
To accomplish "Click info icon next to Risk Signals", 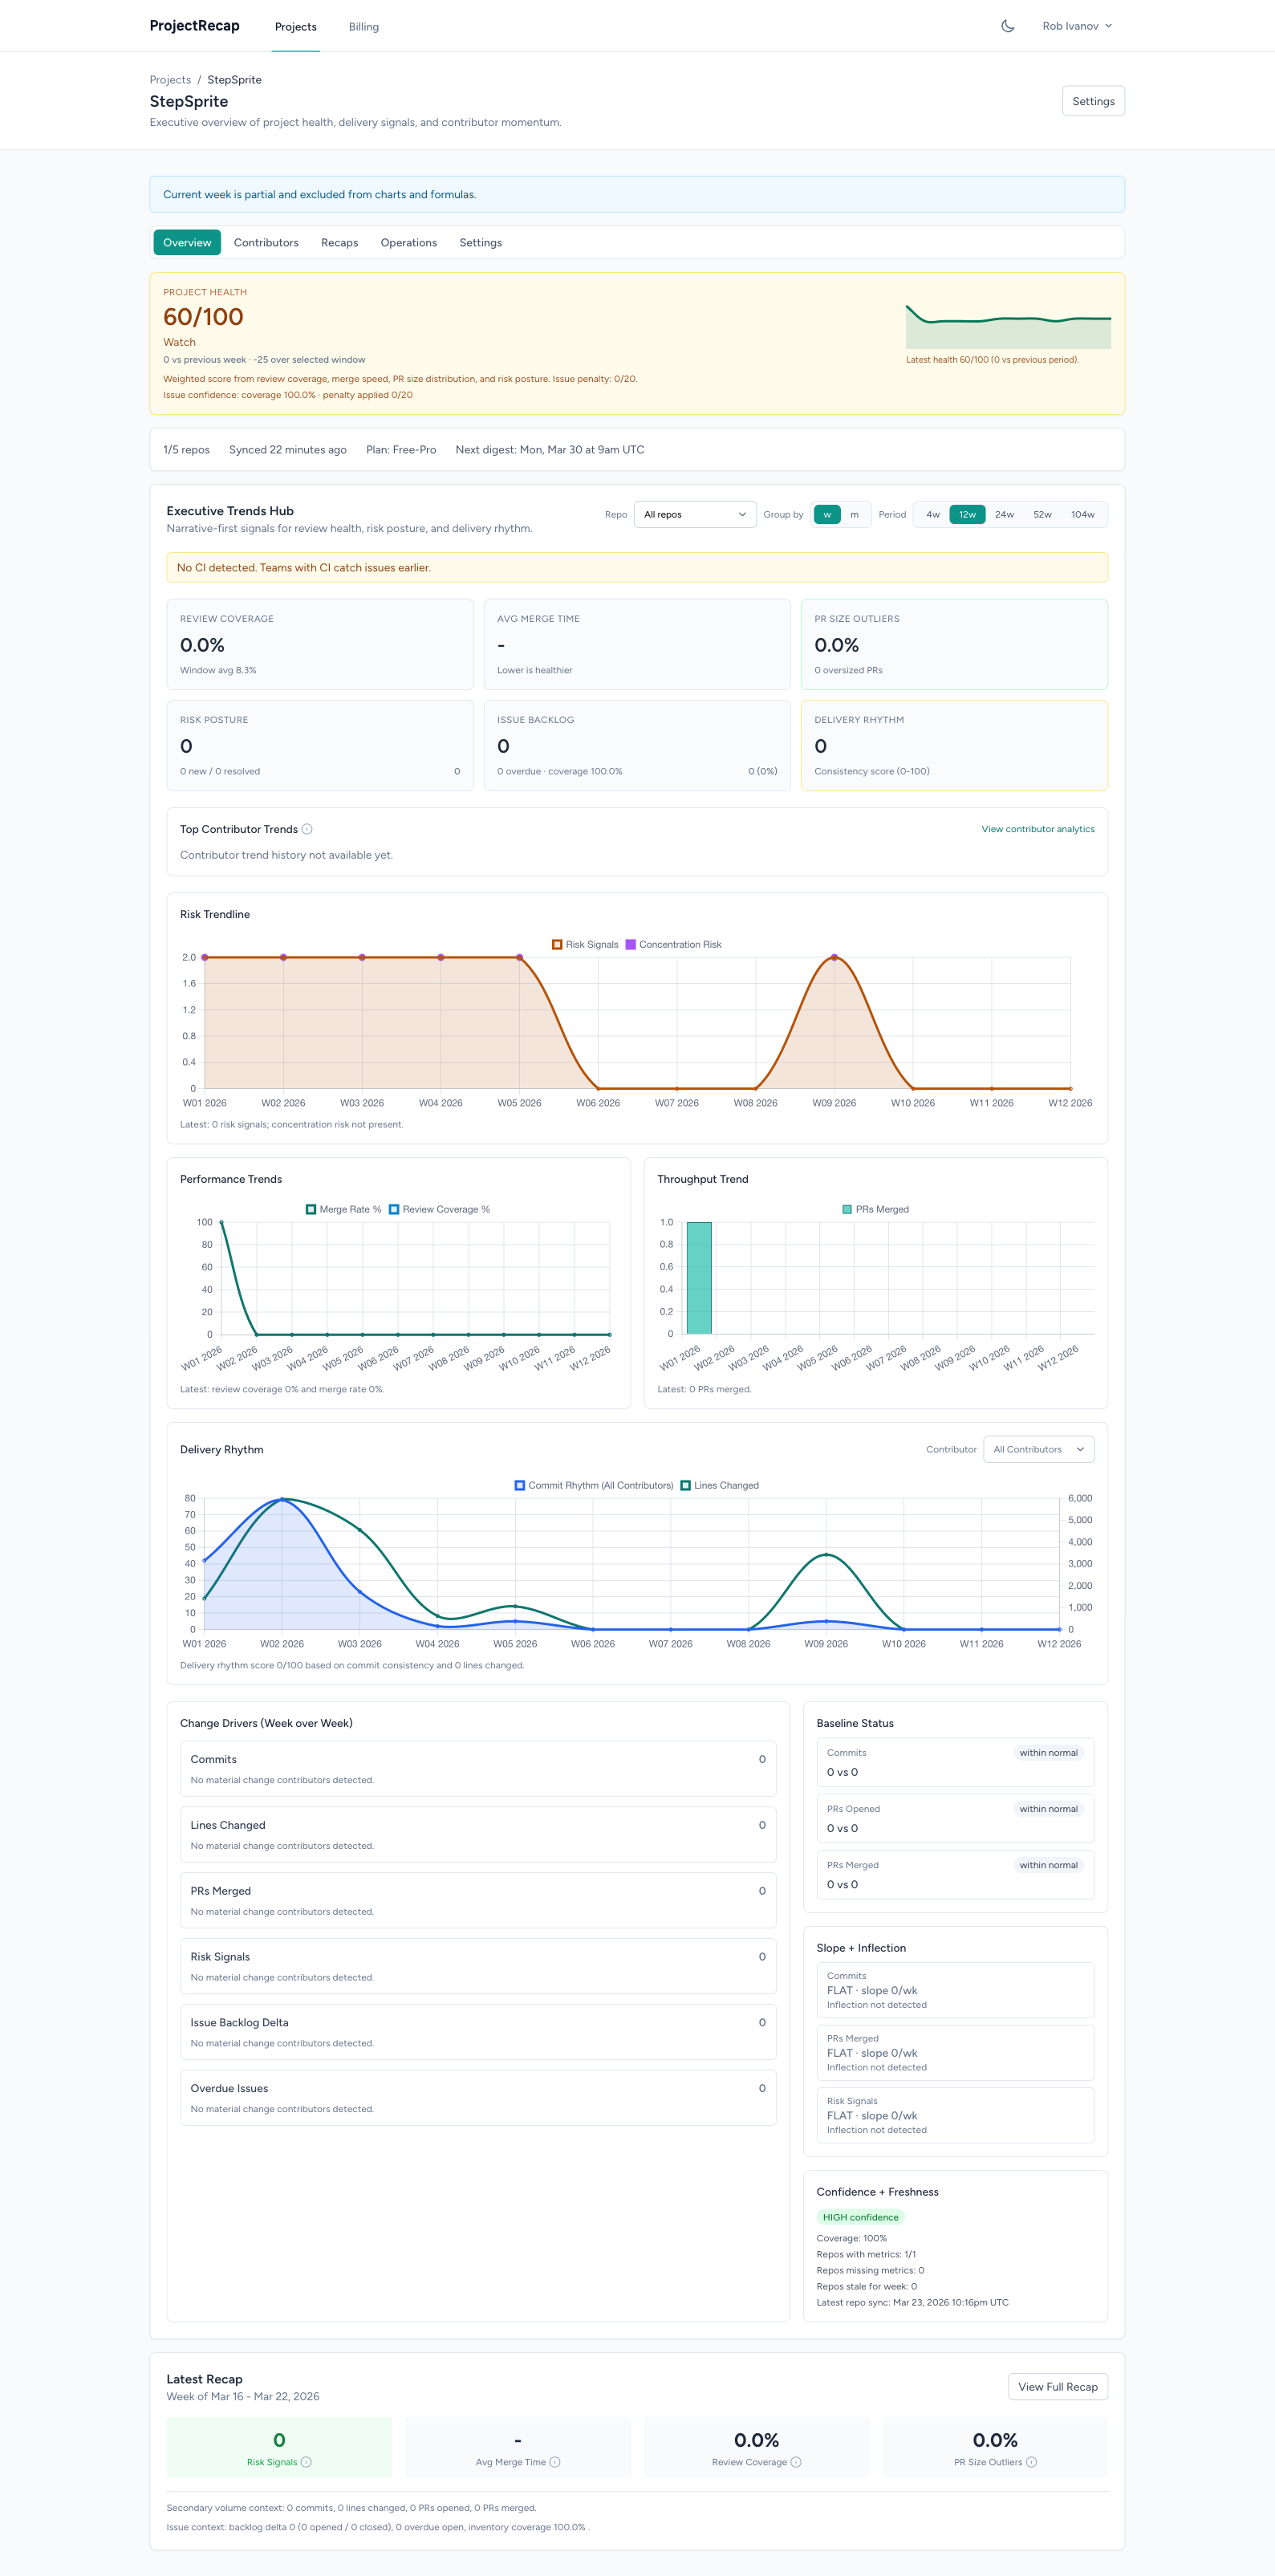I will pos(307,2462).
